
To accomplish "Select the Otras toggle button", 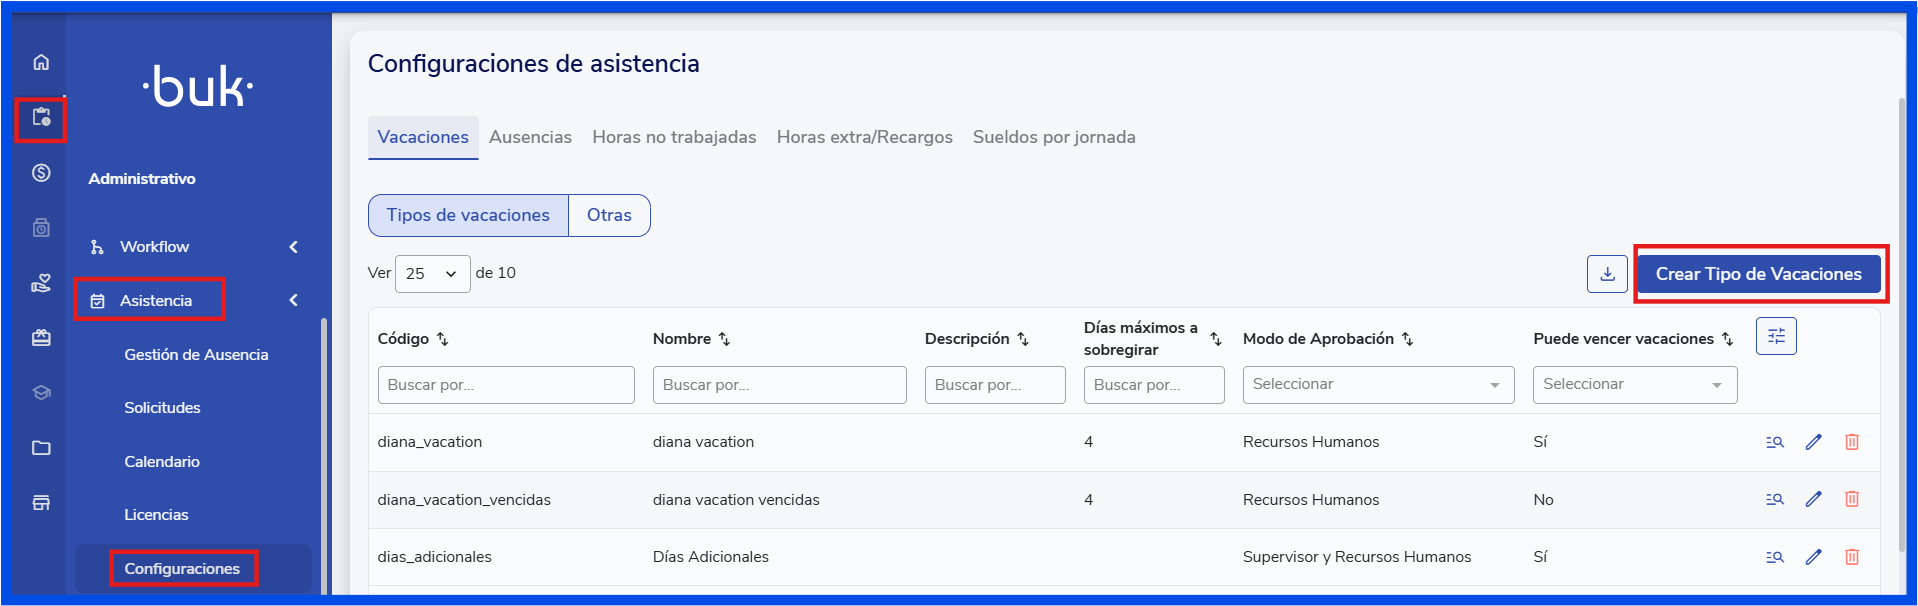I will click(609, 215).
